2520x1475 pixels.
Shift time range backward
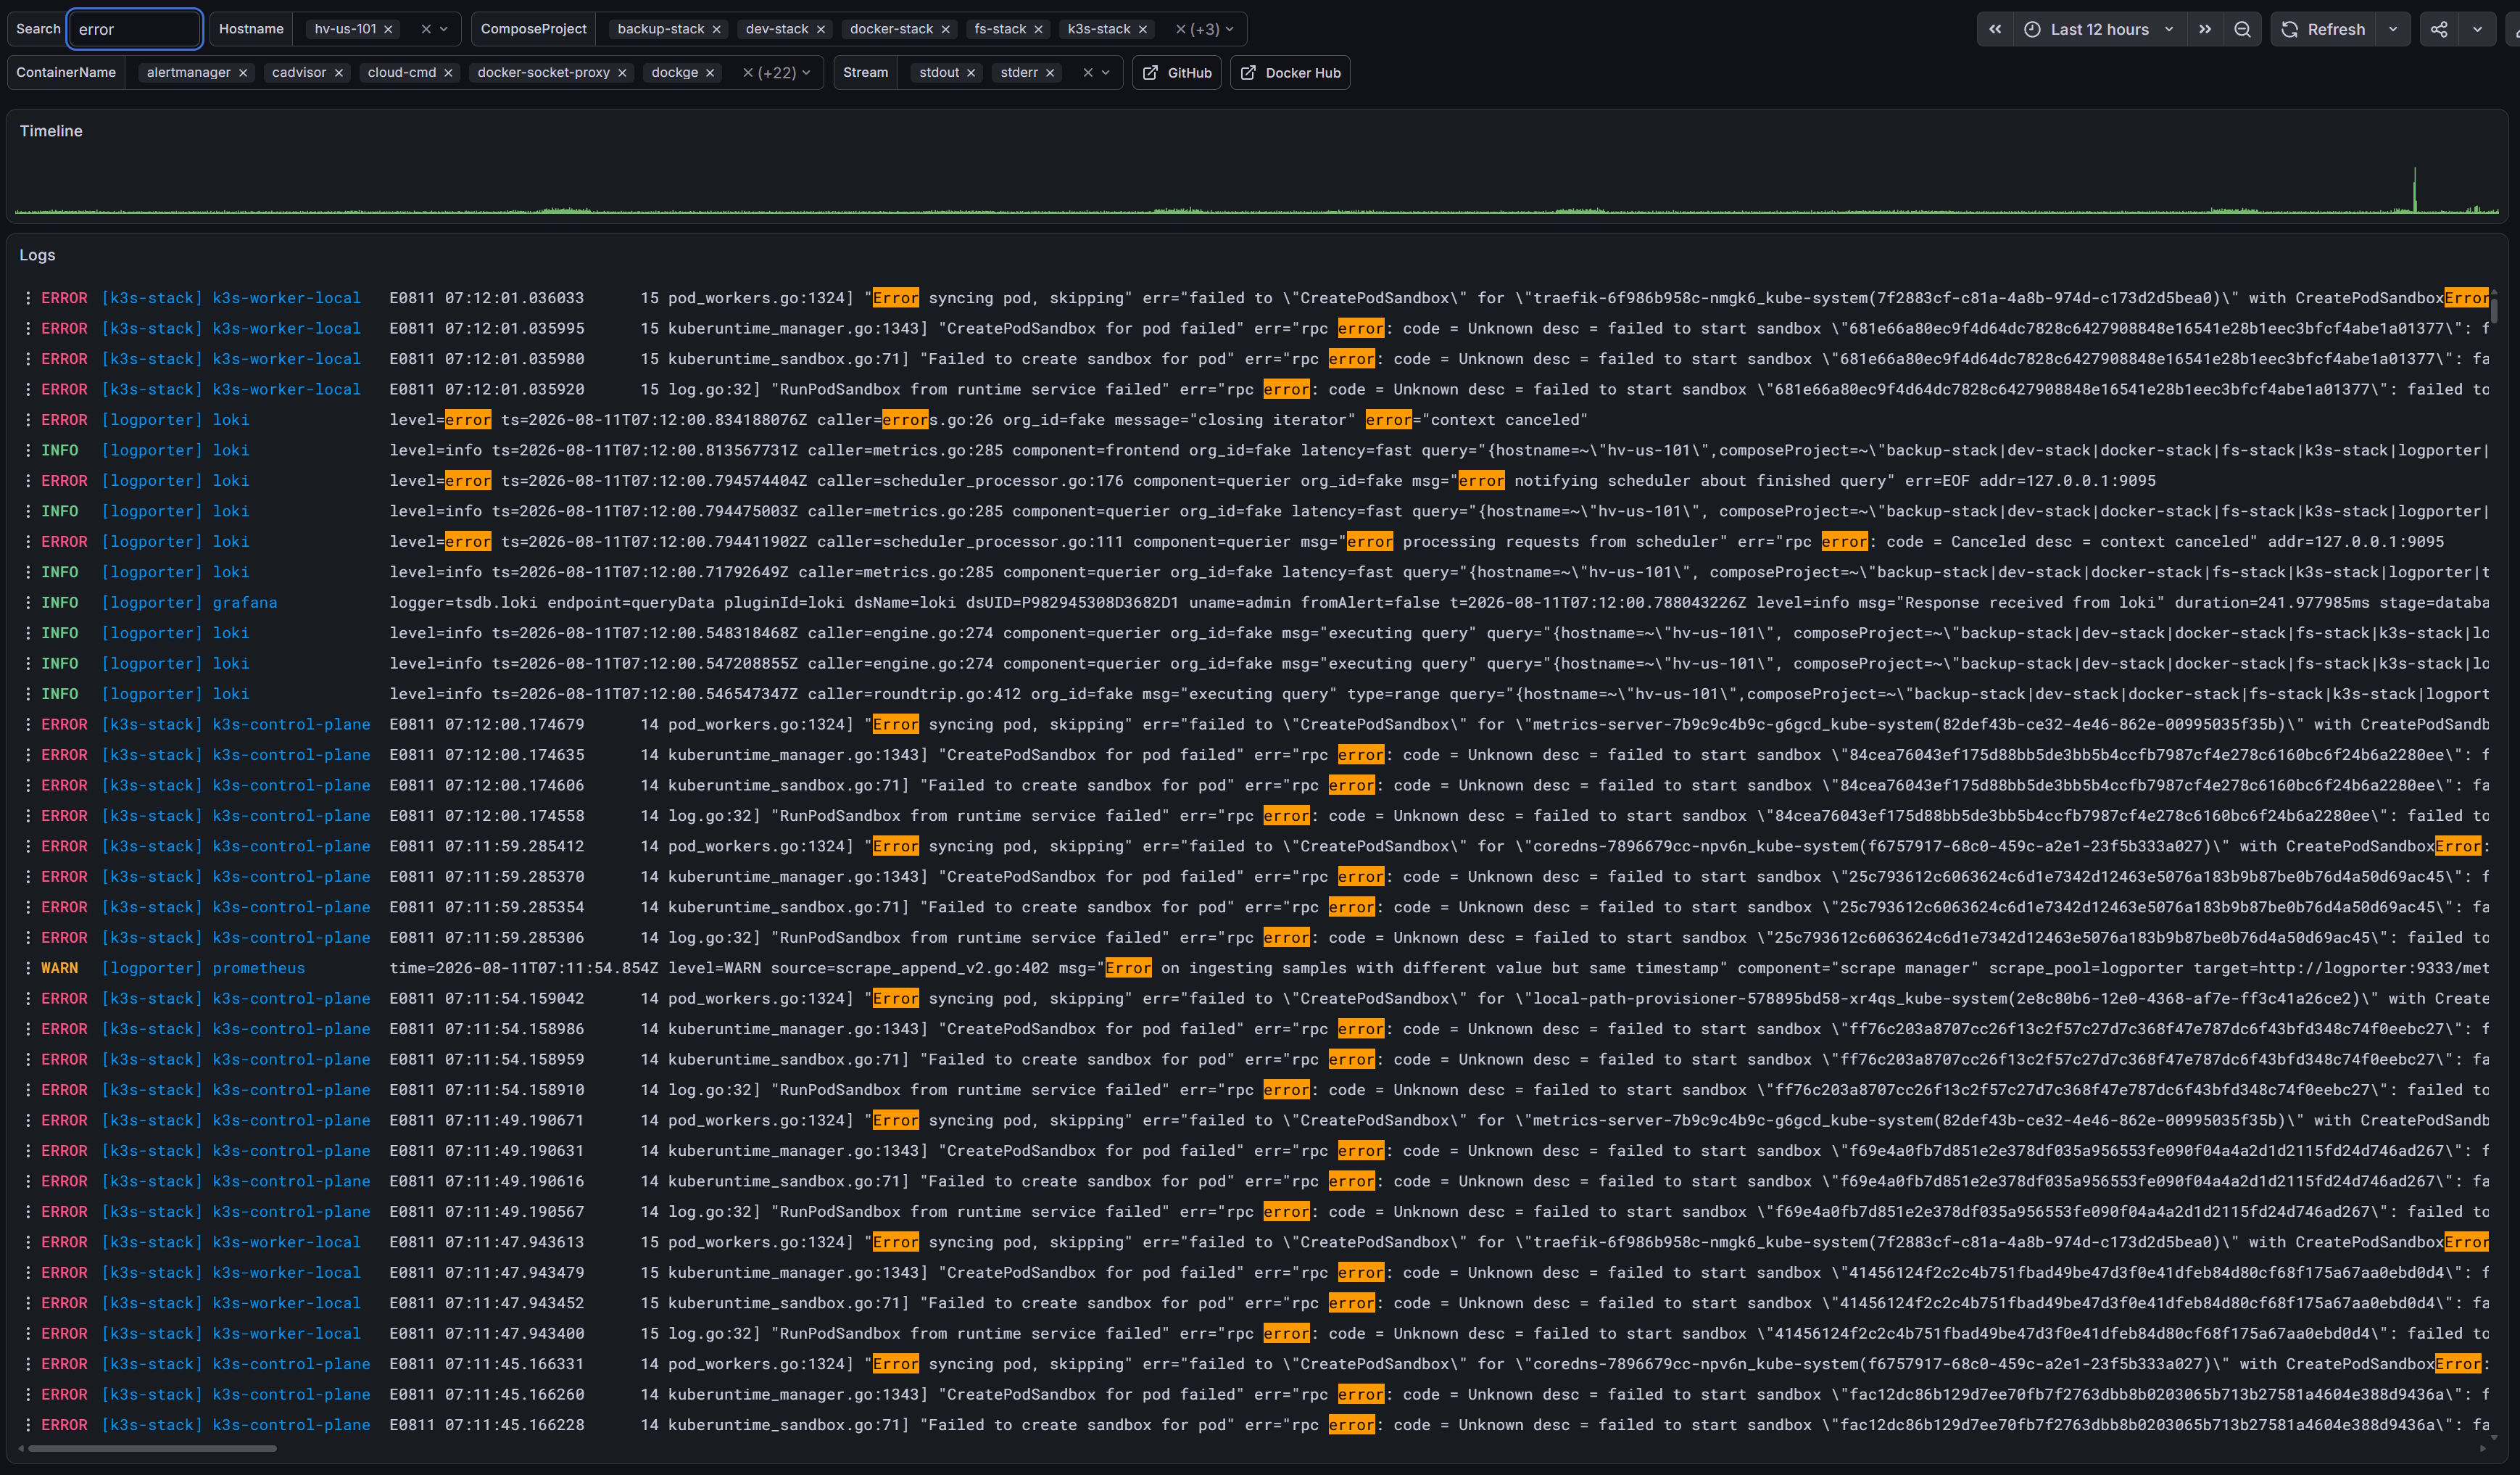point(1995,29)
